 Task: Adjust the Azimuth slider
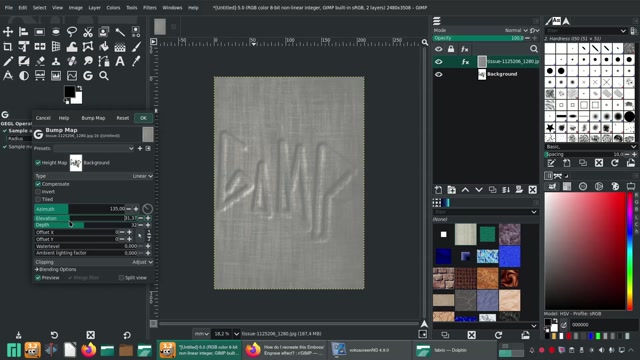coord(80,209)
